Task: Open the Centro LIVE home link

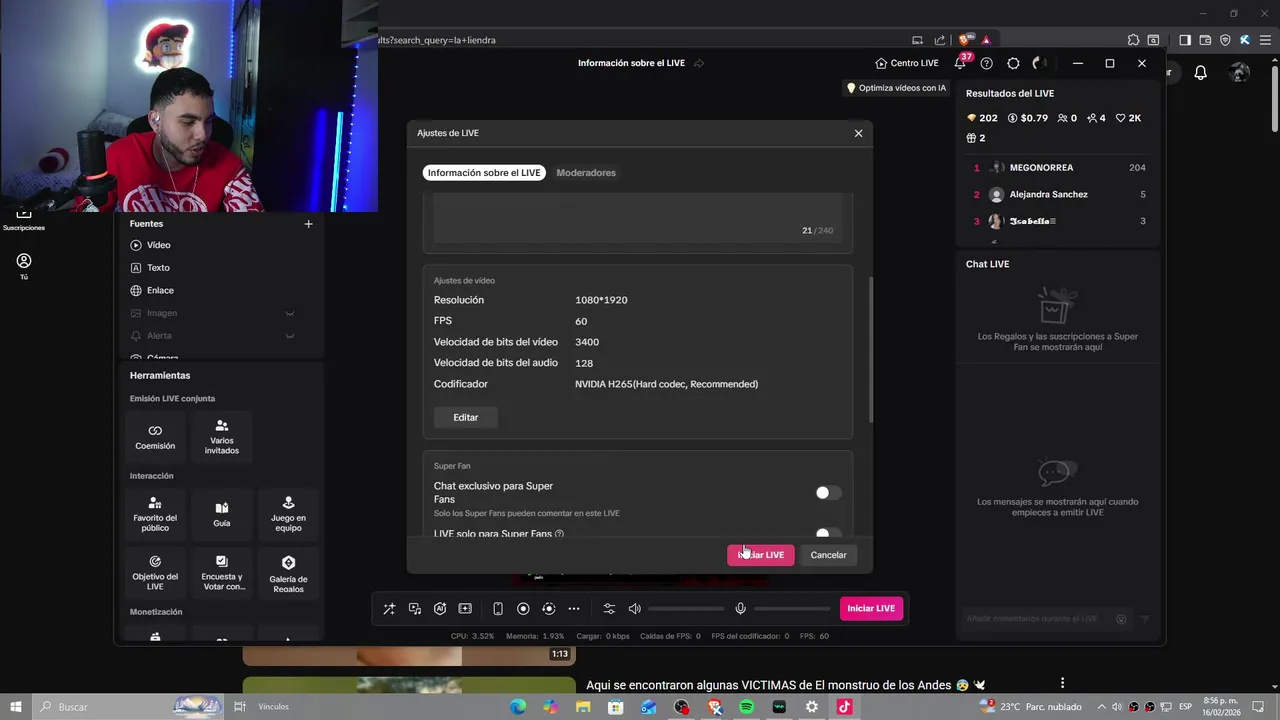Action: 907,63
